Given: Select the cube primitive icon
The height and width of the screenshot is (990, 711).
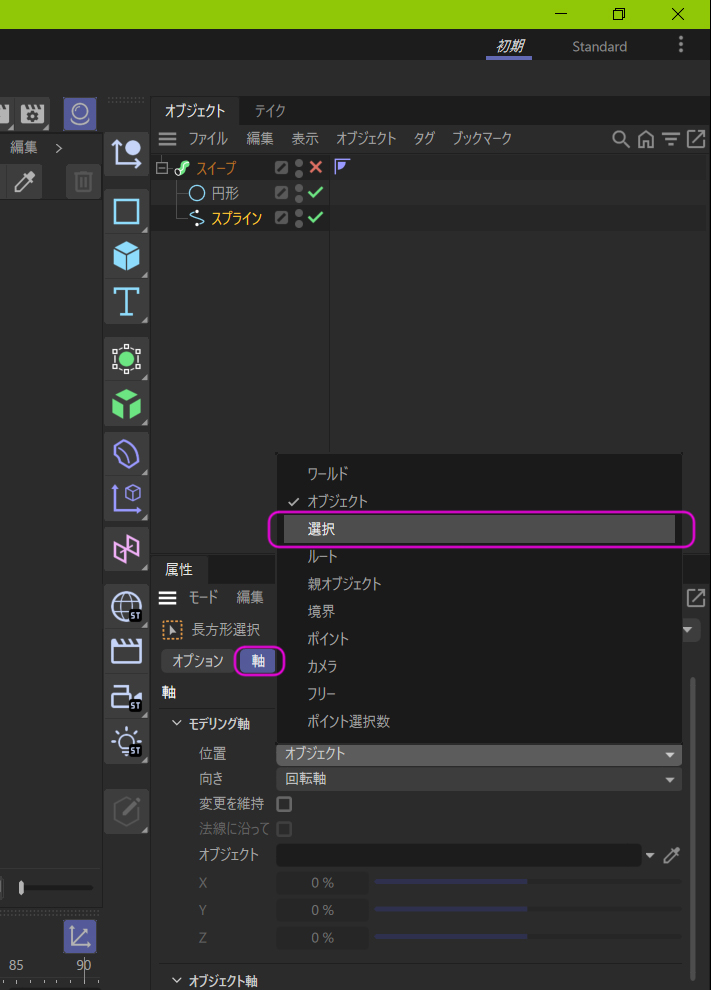Looking at the screenshot, I should (x=126, y=256).
